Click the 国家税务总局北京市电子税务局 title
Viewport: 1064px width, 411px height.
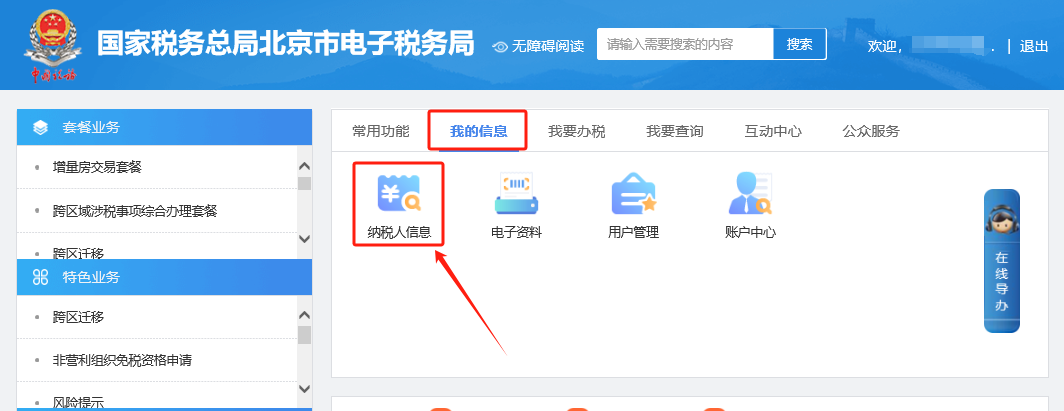pyautogui.click(x=285, y=43)
